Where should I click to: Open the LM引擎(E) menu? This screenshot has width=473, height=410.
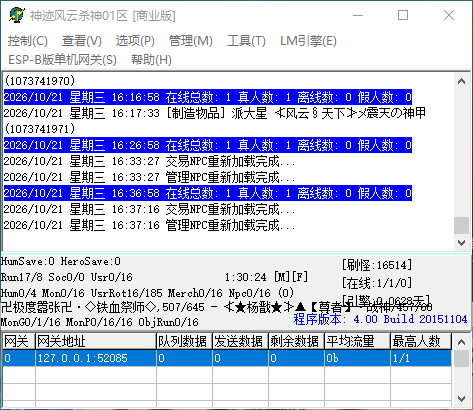pyautogui.click(x=308, y=41)
